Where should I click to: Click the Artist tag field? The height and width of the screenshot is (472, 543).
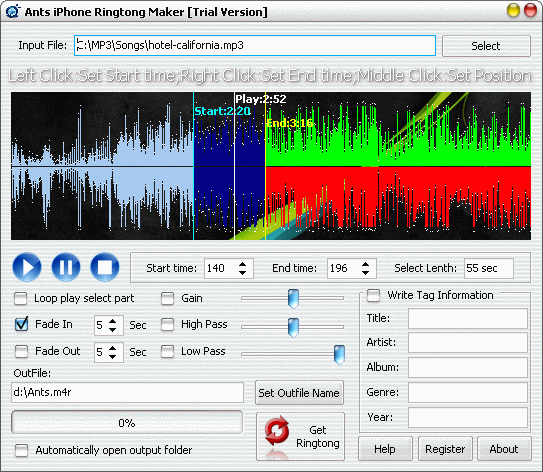tap(468, 343)
